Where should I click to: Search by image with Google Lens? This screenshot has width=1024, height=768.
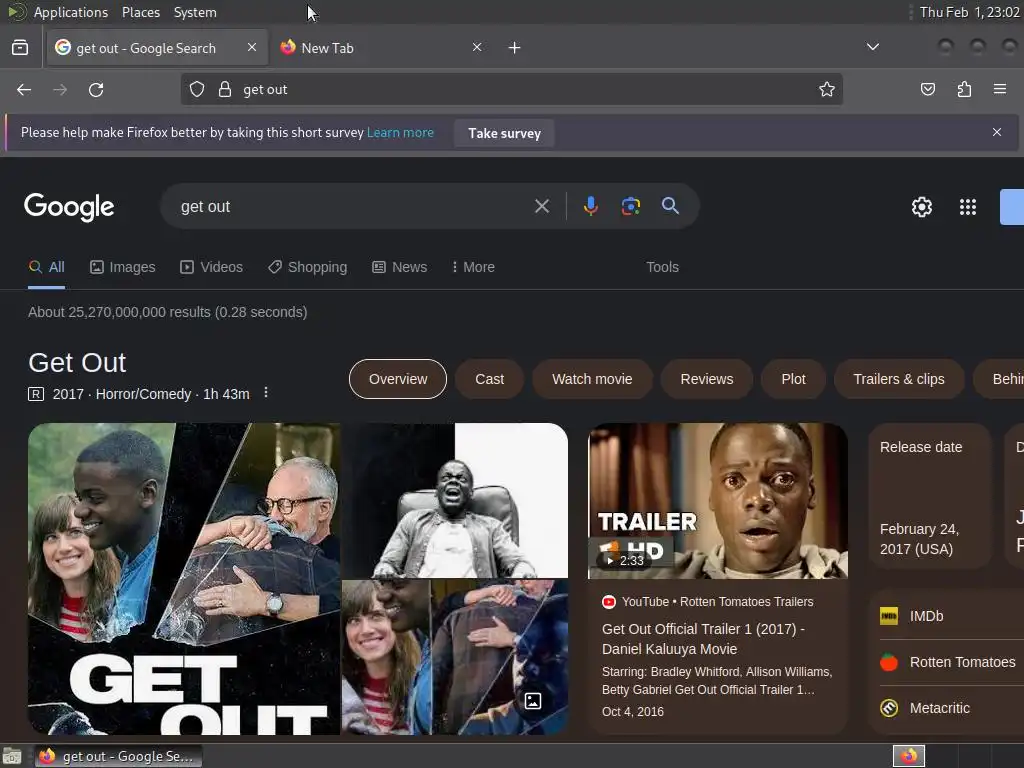pyautogui.click(x=631, y=206)
